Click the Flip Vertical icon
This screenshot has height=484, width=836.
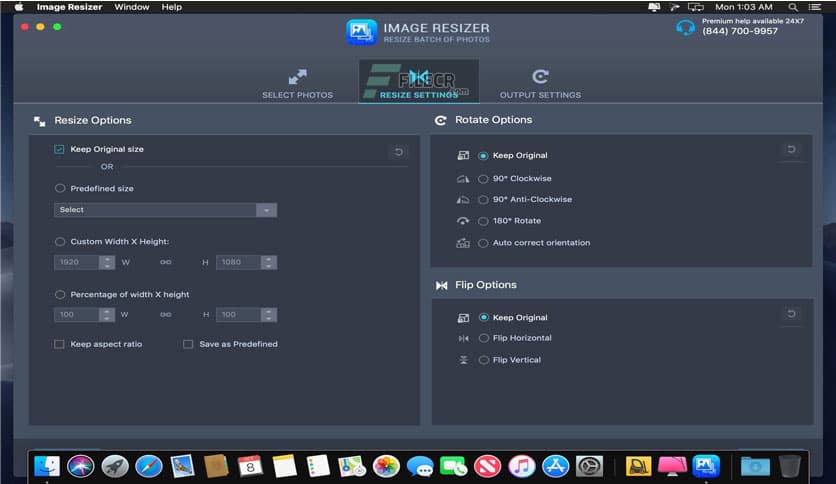463,360
